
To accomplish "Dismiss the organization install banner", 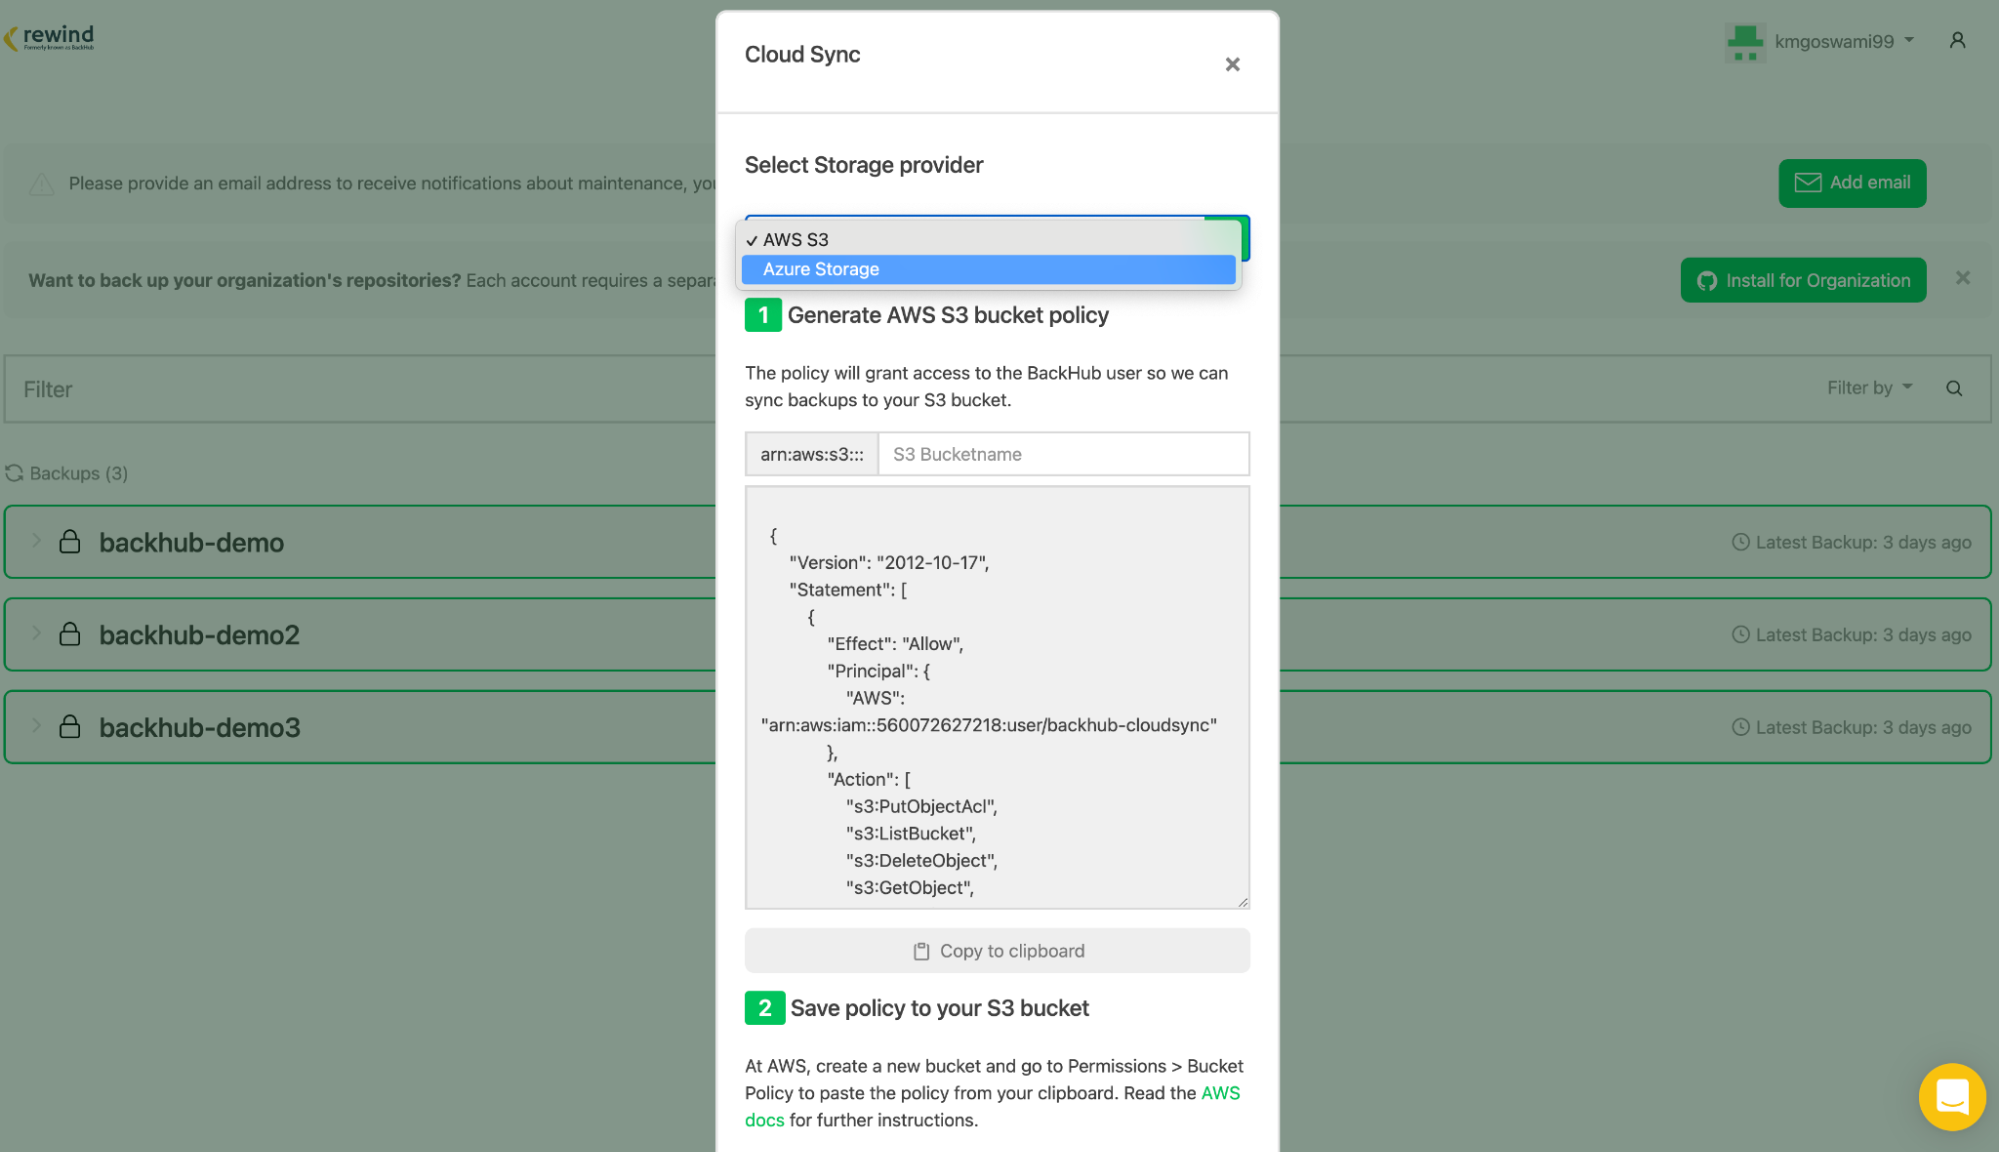I will point(1963,278).
